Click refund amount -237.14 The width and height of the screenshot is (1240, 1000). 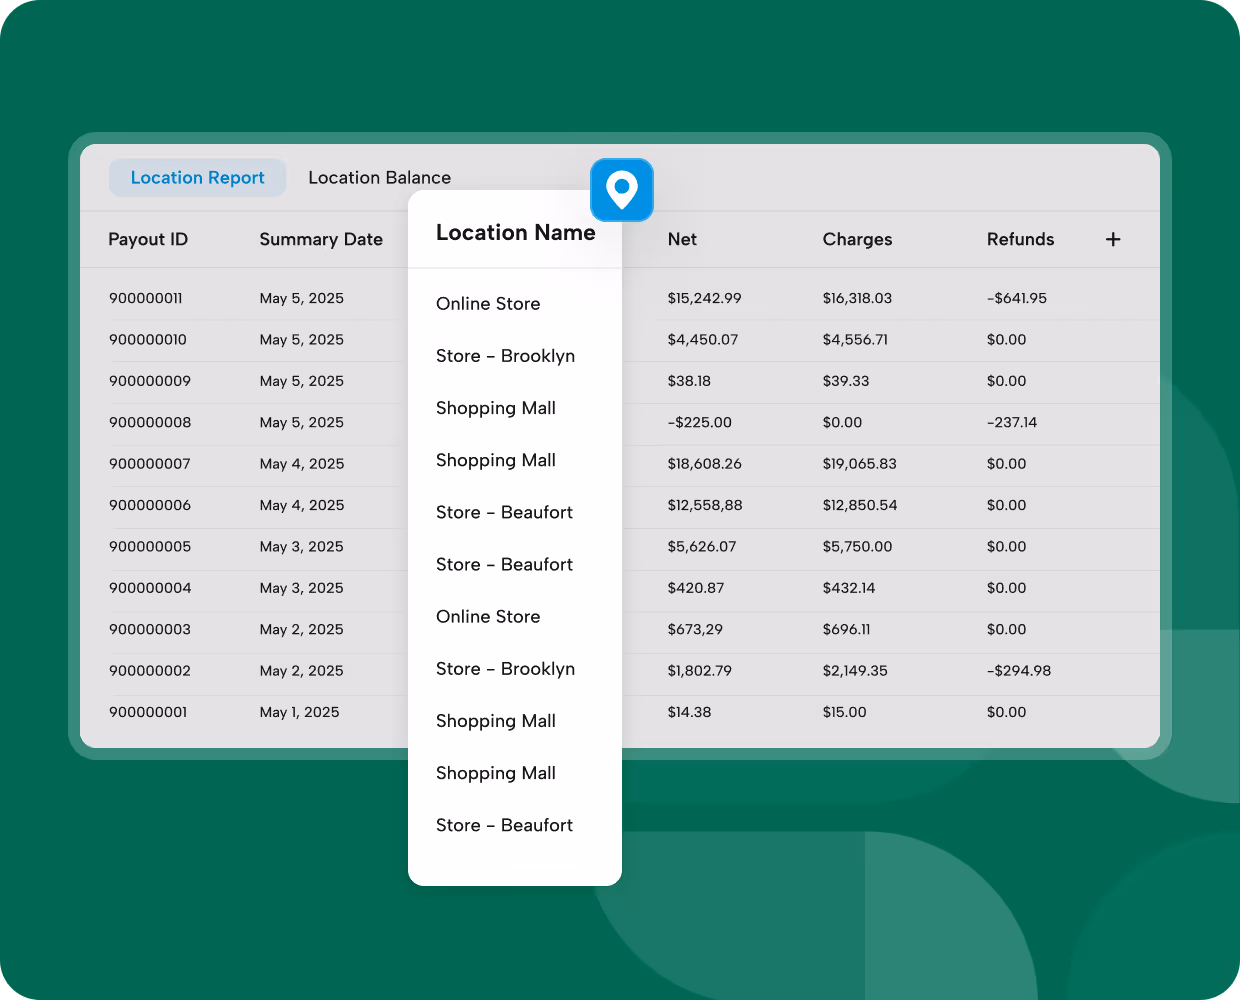point(1011,422)
